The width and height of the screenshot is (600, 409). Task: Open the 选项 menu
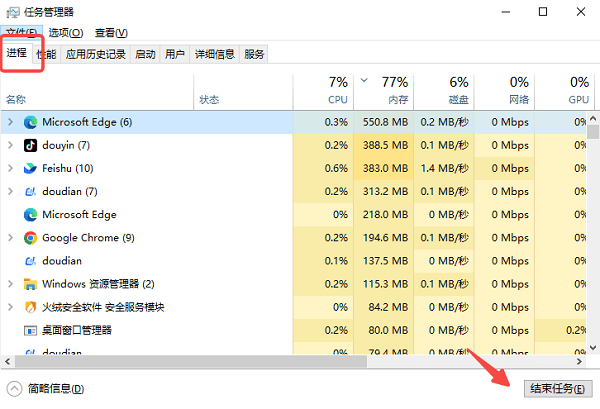[66, 32]
